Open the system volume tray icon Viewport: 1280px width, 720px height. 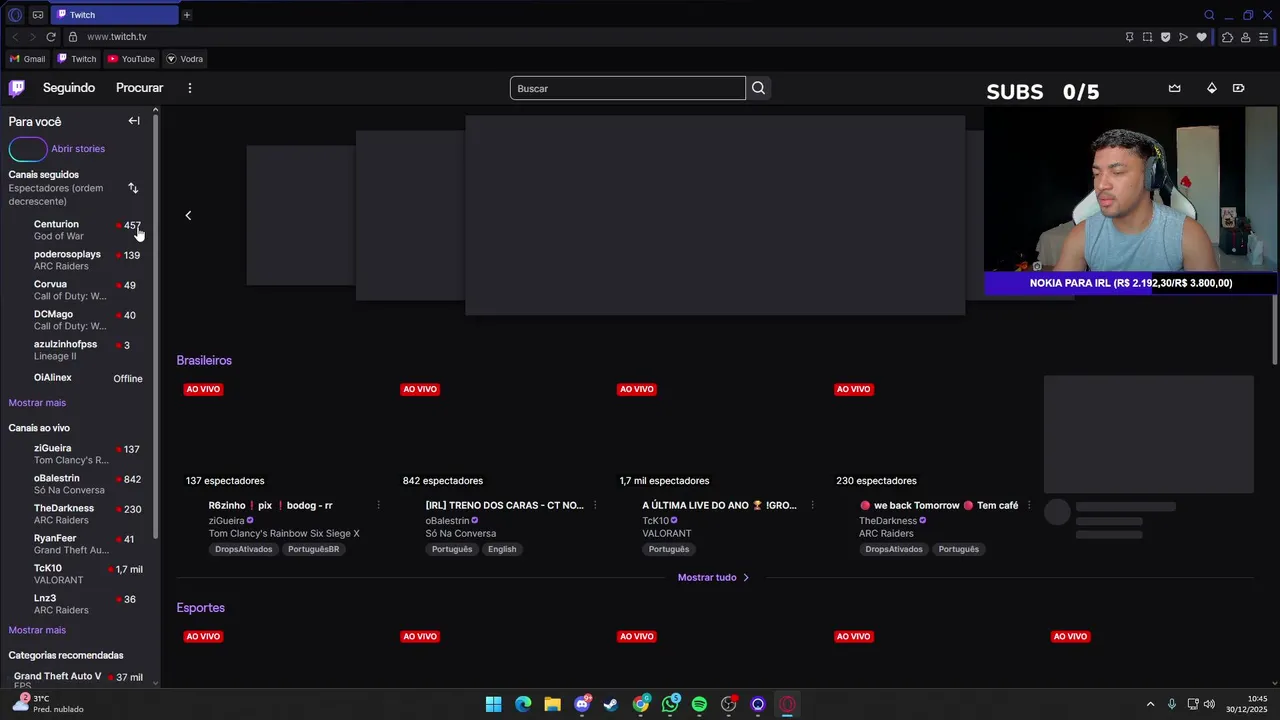pos(1209,704)
